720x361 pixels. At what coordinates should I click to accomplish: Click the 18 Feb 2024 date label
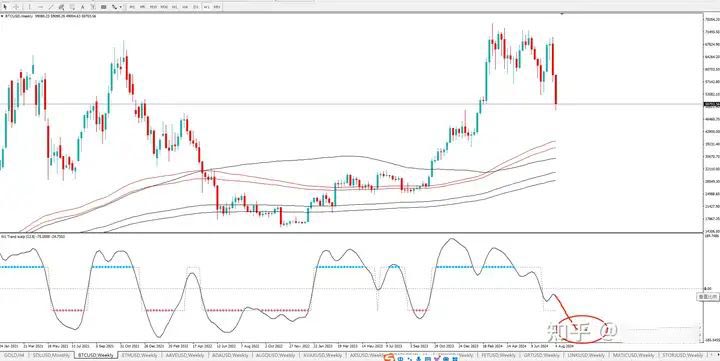[493, 345]
